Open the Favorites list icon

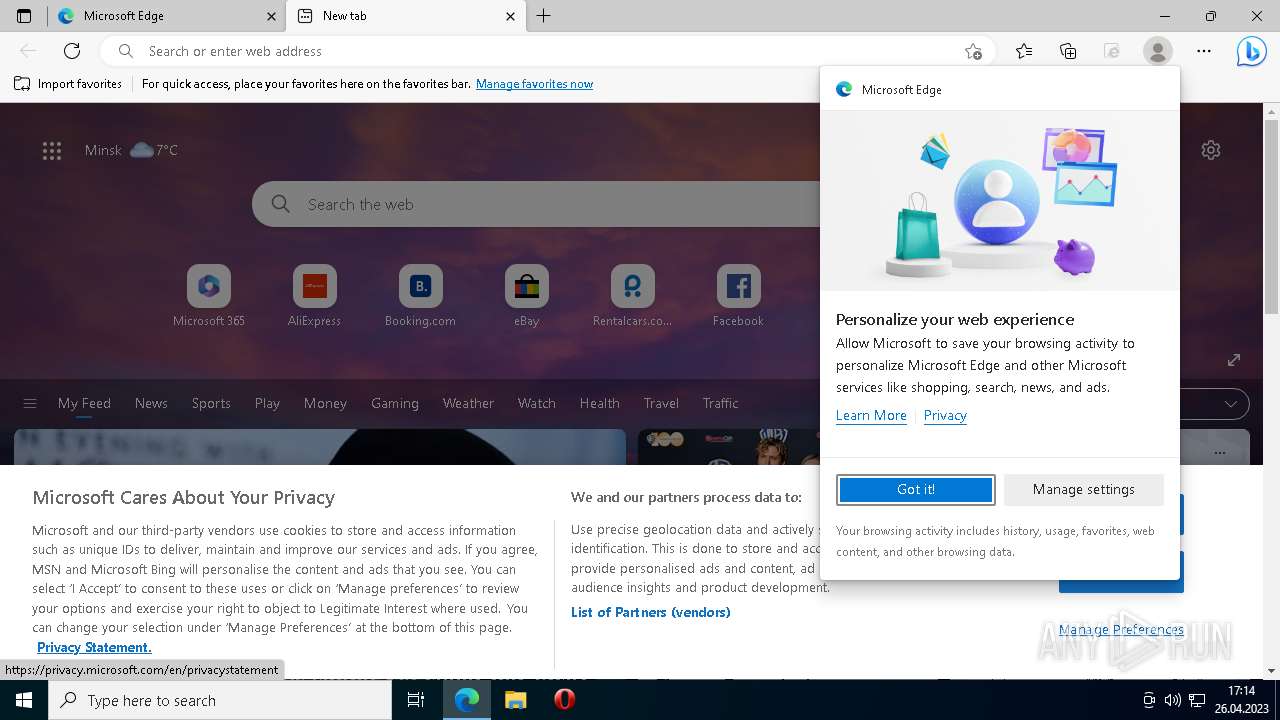pyautogui.click(x=1024, y=51)
